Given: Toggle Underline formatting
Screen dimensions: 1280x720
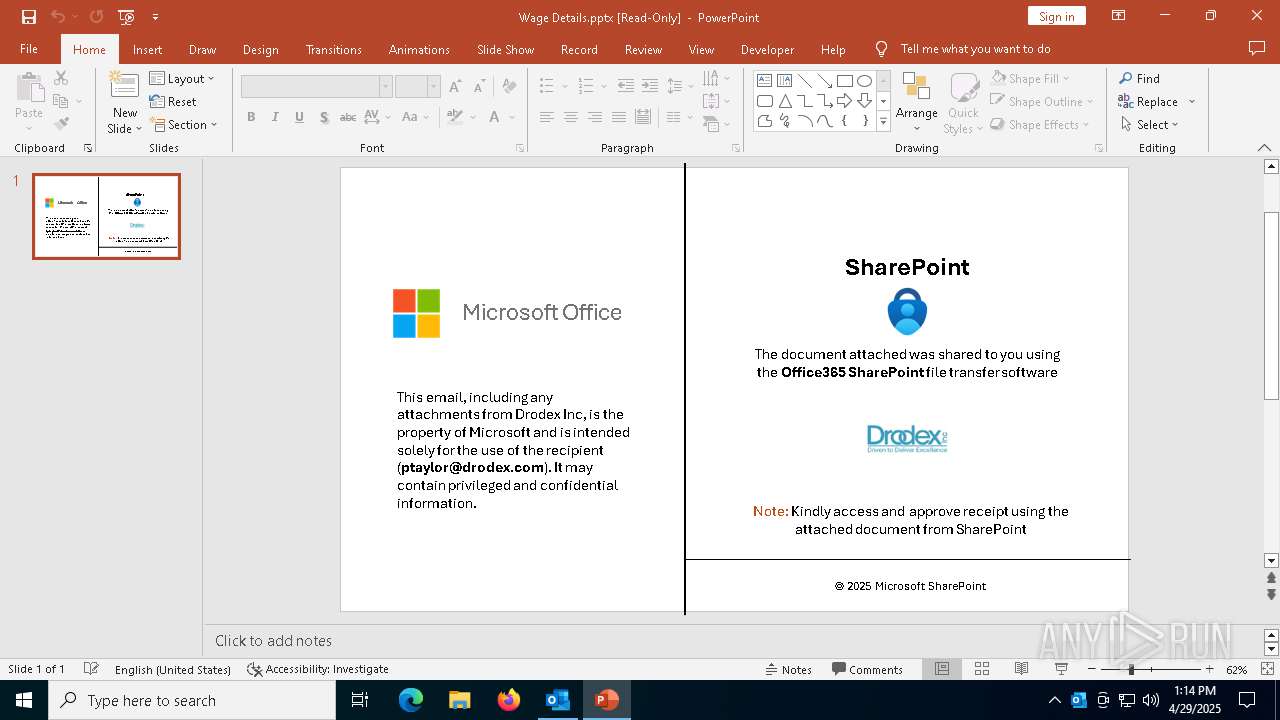Looking at the screenshot, I should click(299, 117).
